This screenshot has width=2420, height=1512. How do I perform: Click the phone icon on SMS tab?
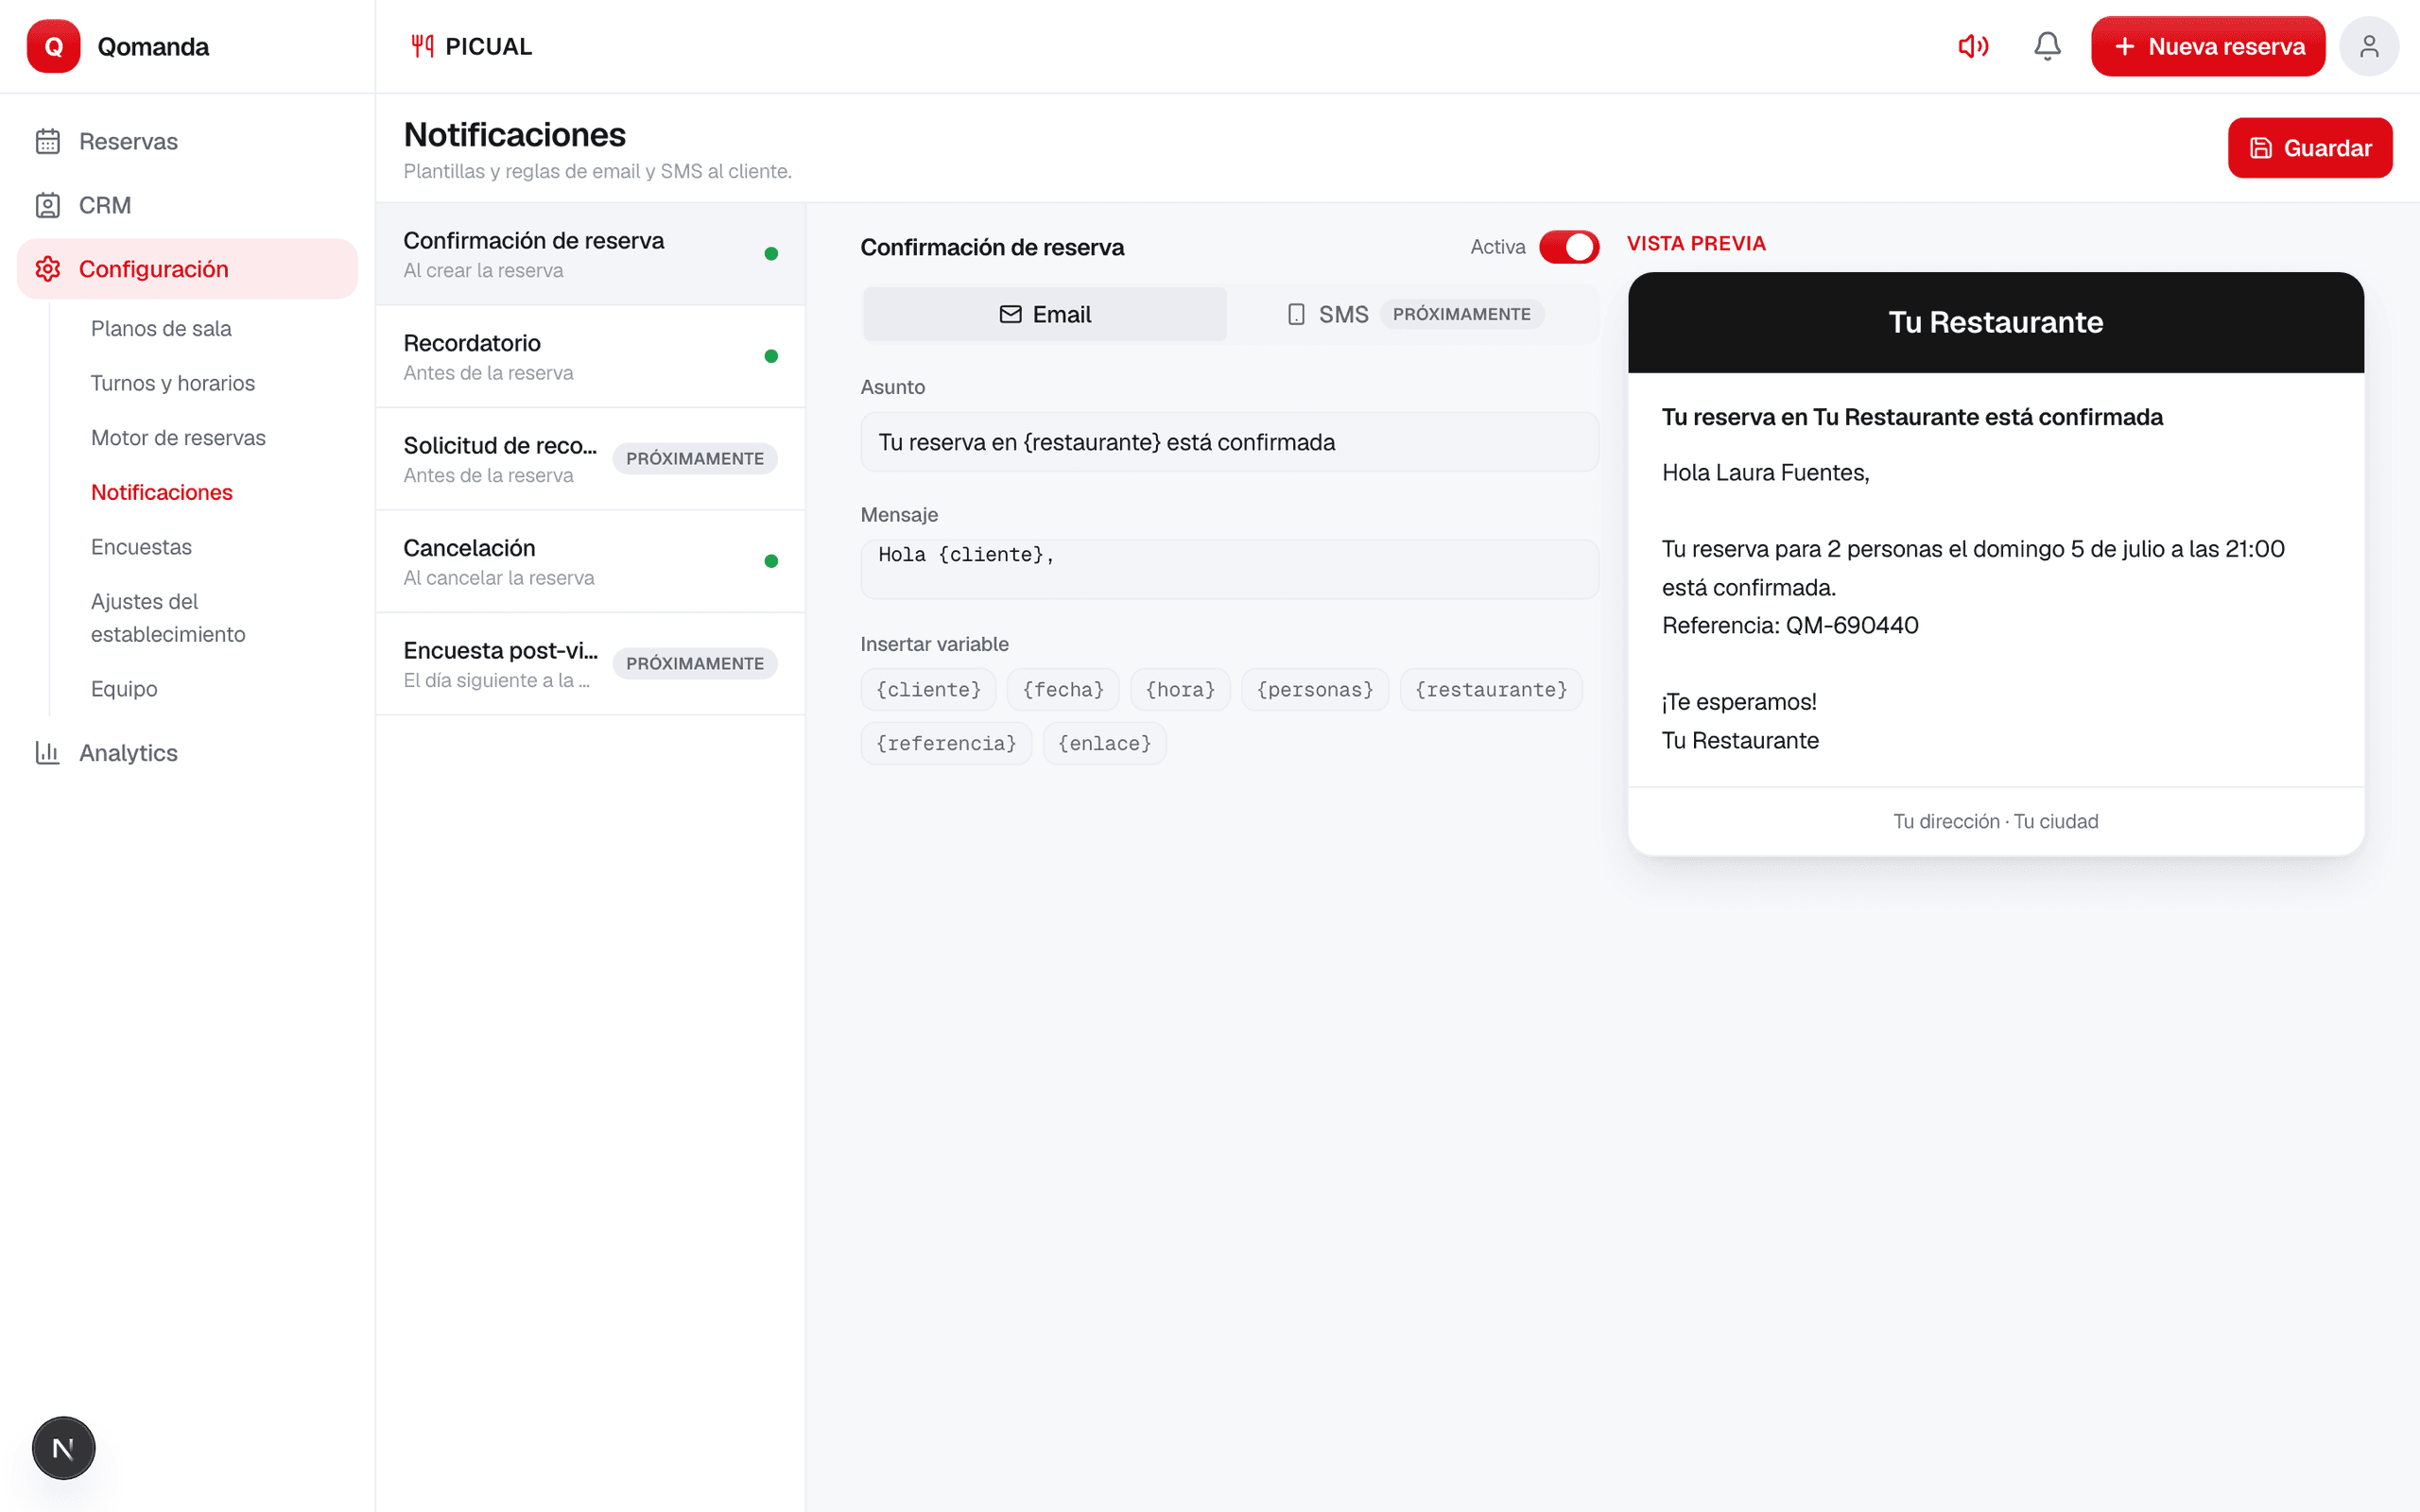[x=1296, y=314]
